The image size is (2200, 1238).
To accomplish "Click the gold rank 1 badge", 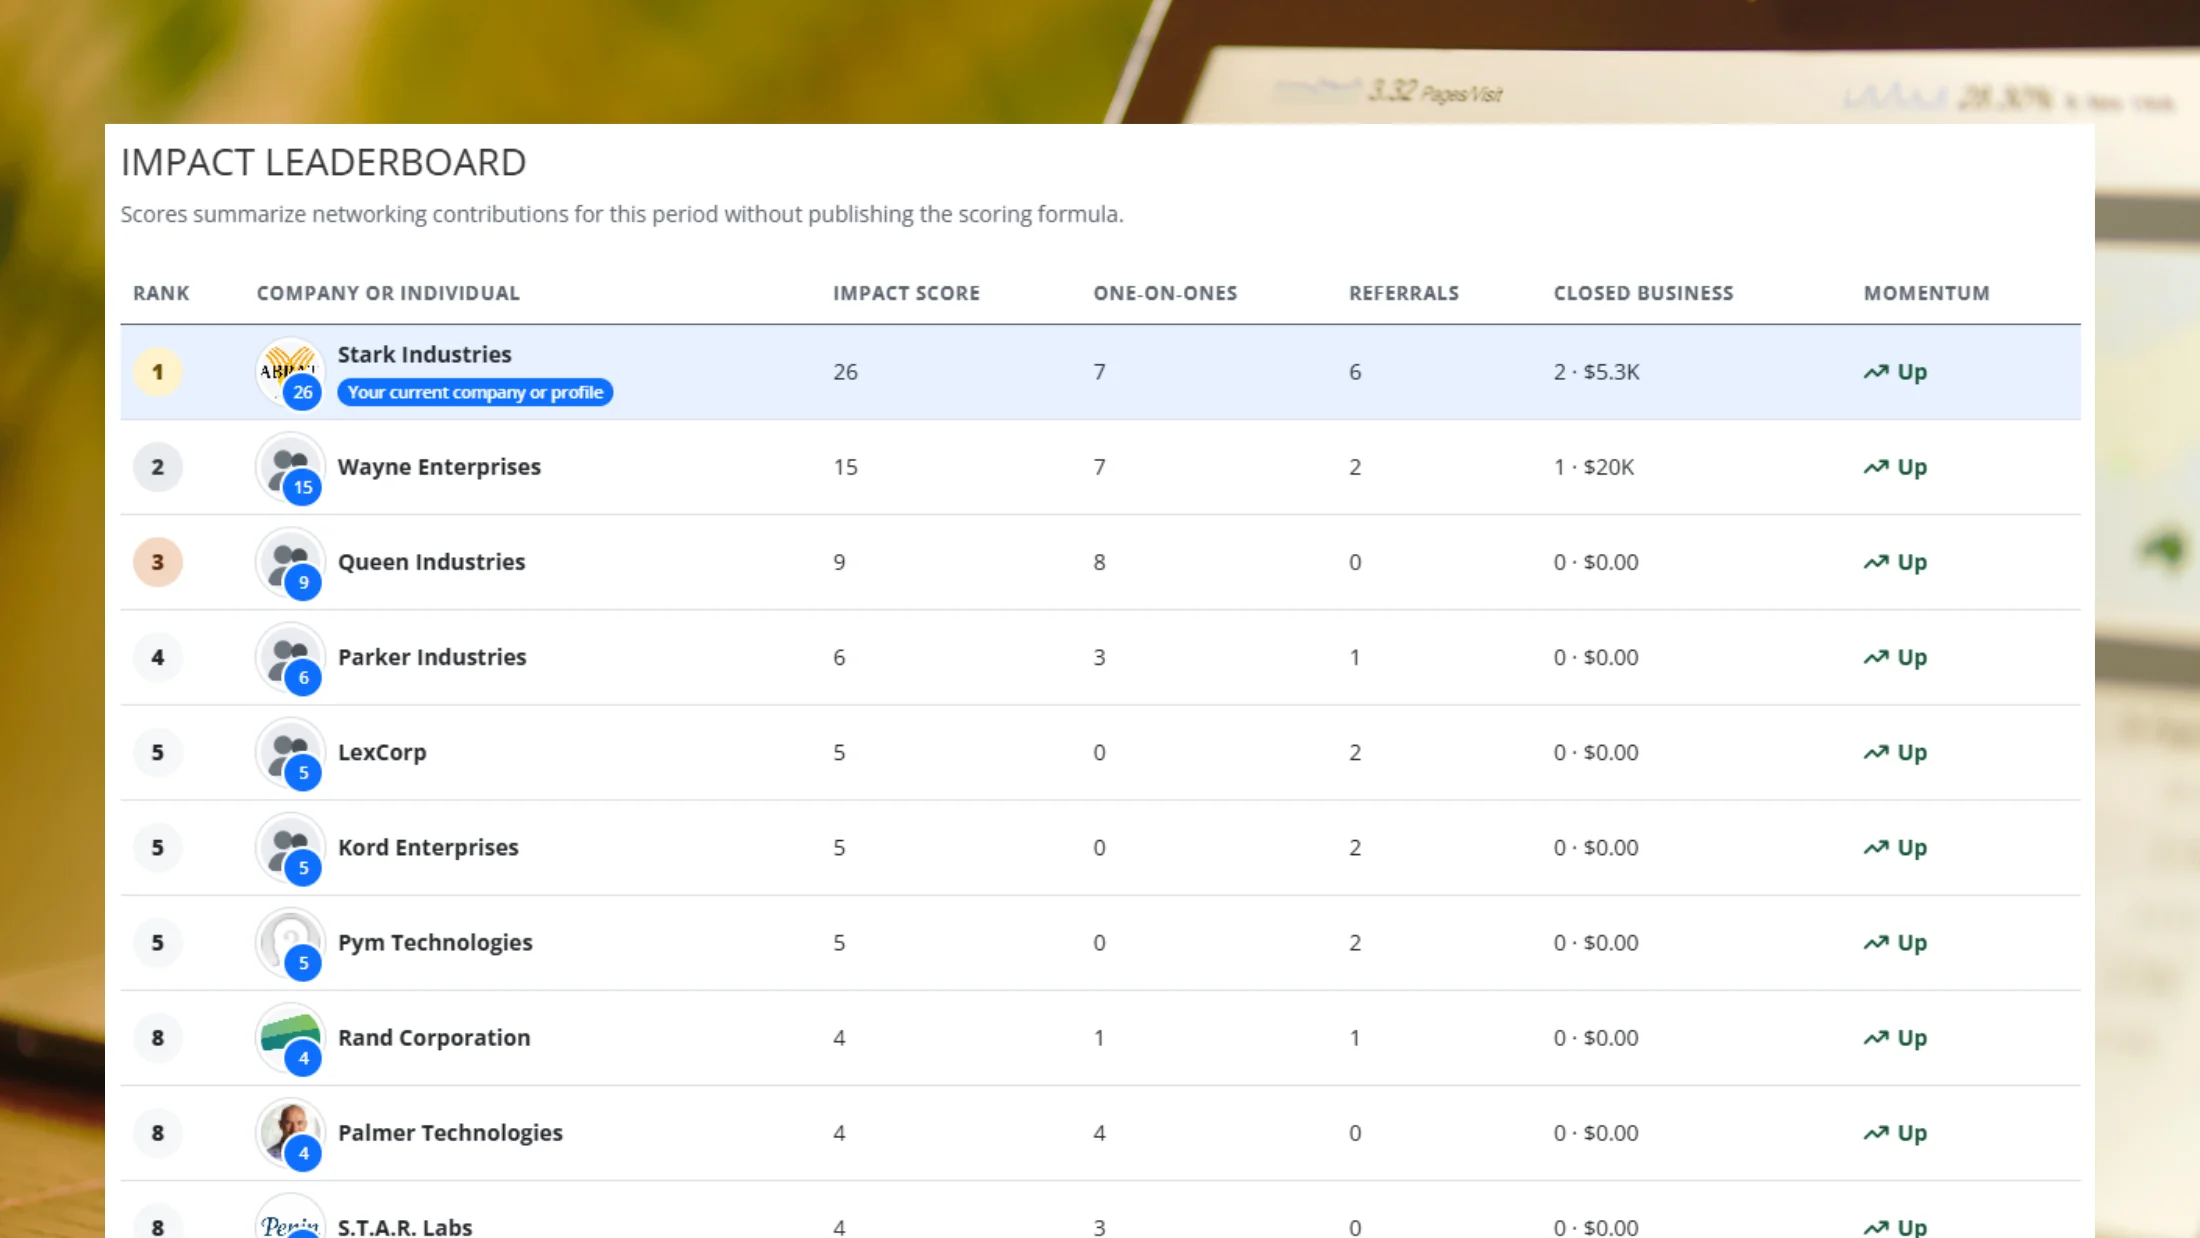I will 158,372.
